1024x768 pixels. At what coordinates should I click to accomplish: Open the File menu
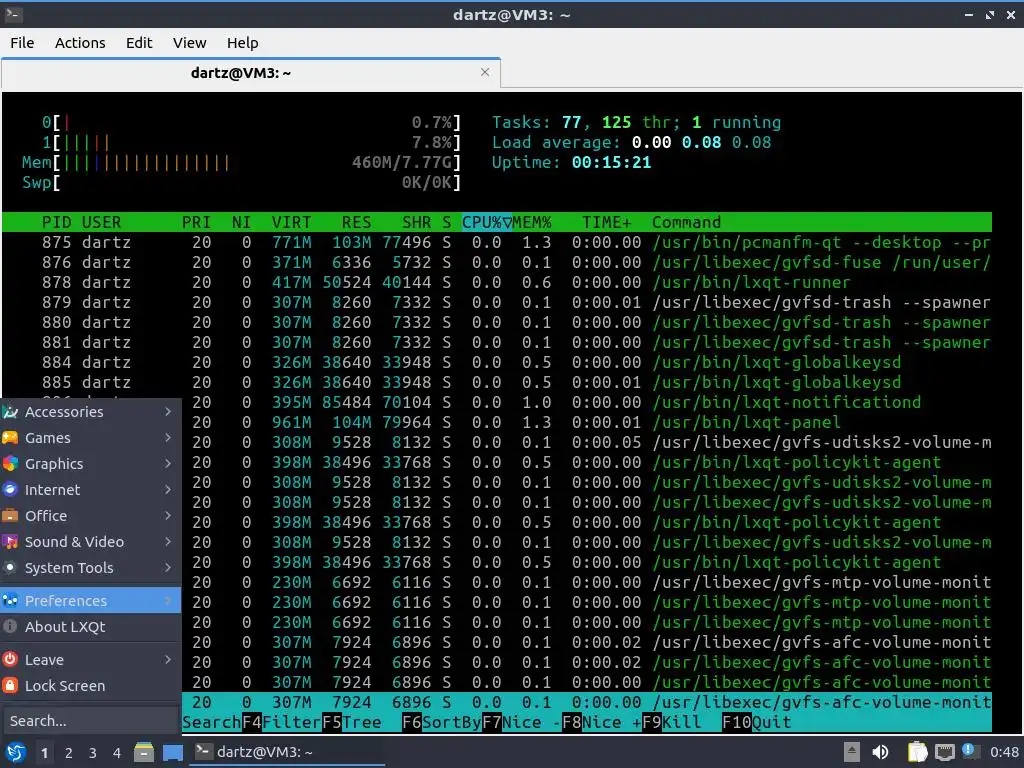(22, 43)
